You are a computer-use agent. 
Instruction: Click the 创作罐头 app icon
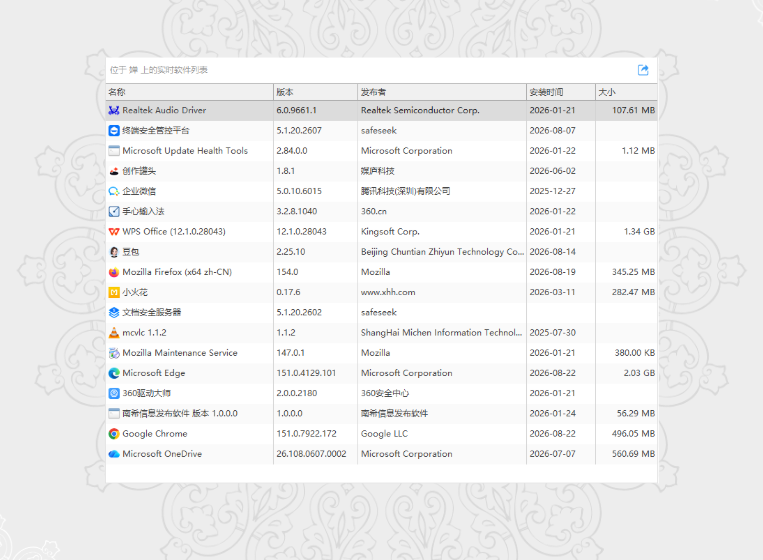[114, 171]
